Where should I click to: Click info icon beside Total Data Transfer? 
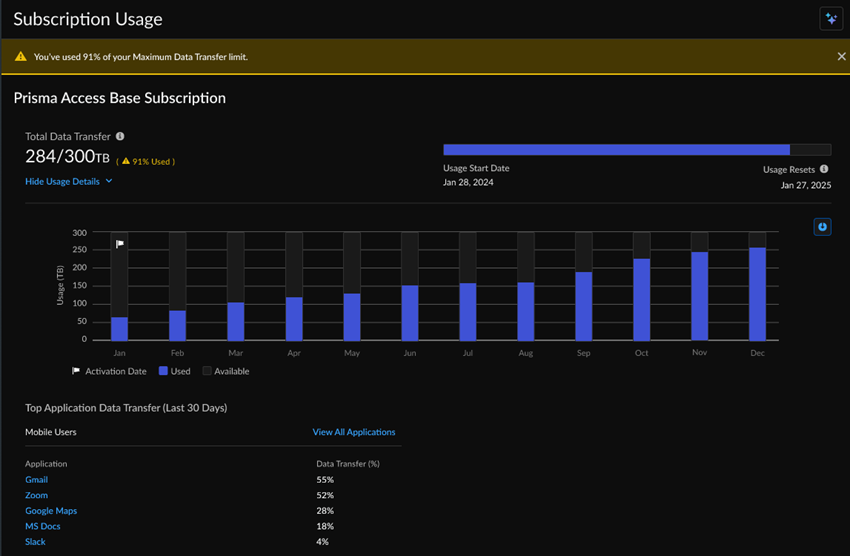(x=120, y=136)
